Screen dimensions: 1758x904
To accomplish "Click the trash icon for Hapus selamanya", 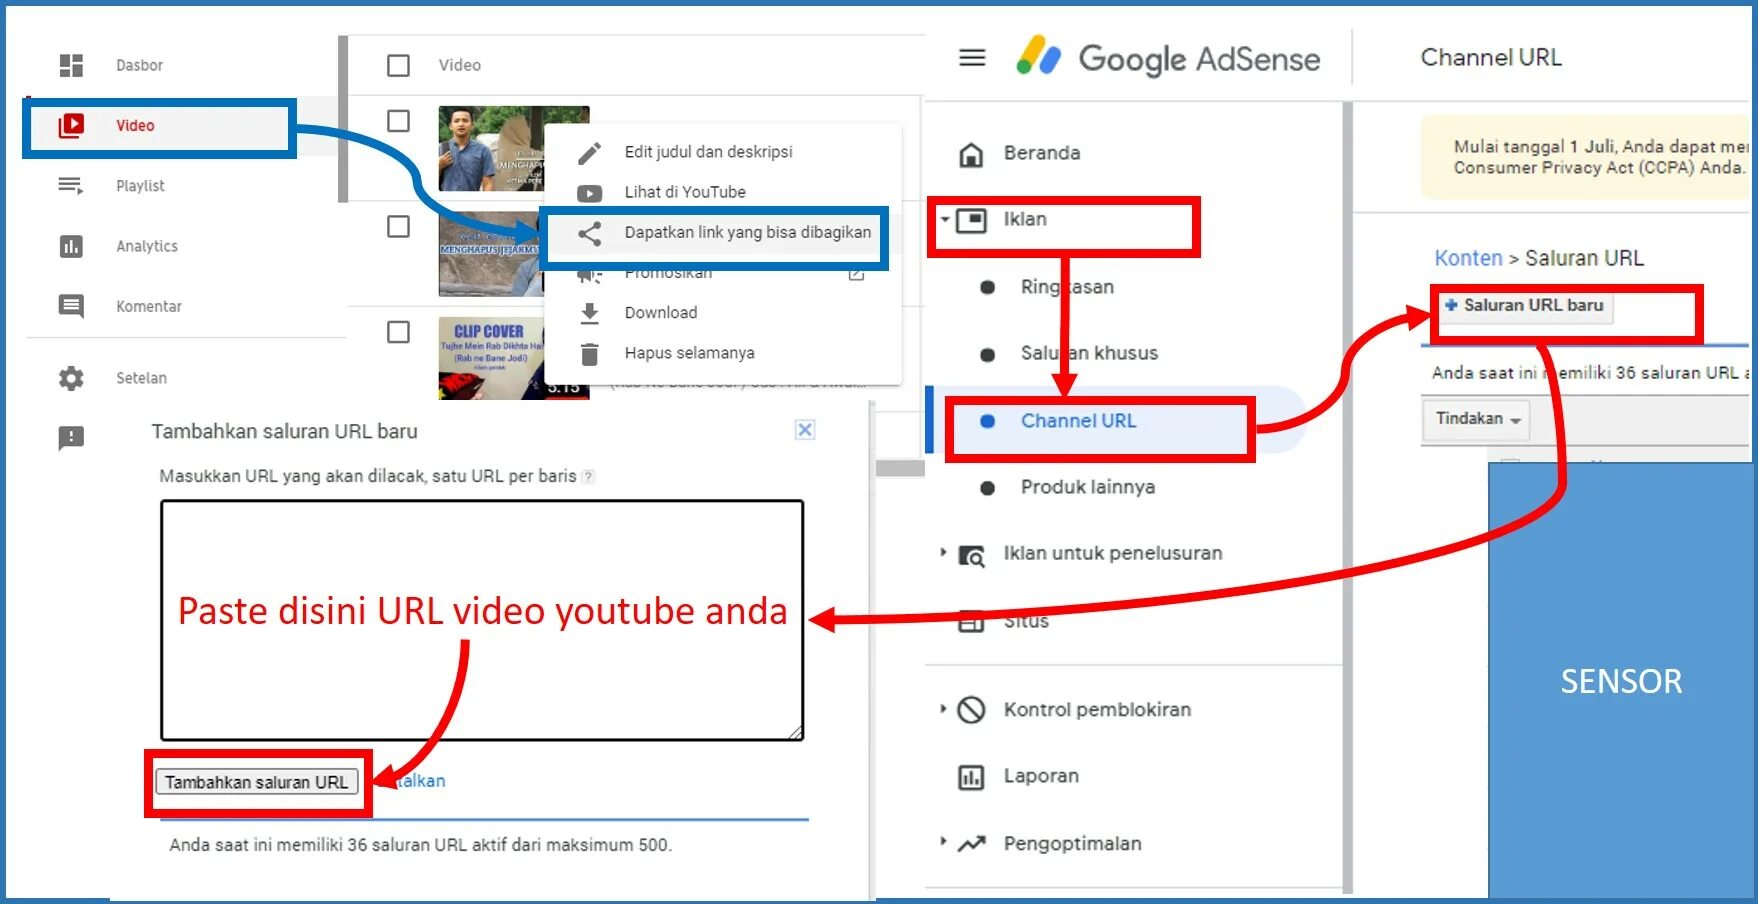I will coord(590,354).
